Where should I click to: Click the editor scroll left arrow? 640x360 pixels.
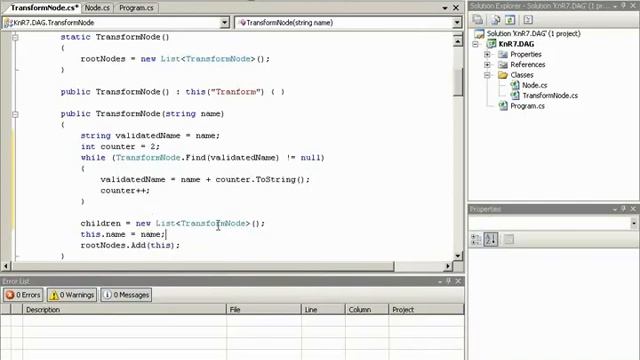coord(6,266)
